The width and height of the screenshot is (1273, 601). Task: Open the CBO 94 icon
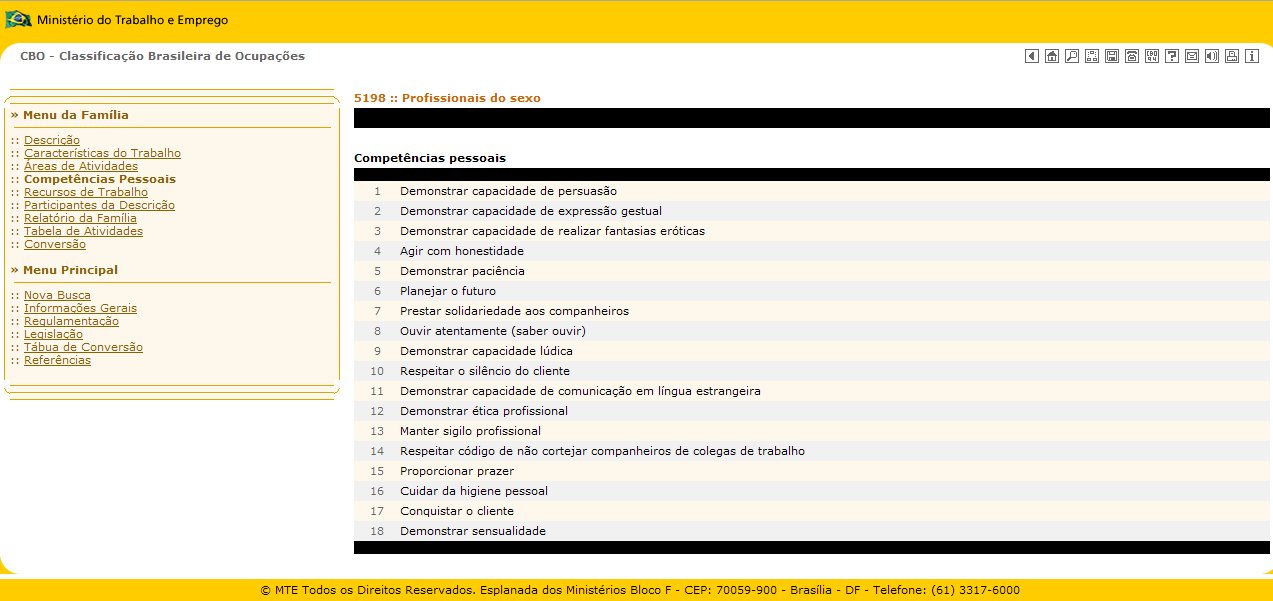[1152, 56]
